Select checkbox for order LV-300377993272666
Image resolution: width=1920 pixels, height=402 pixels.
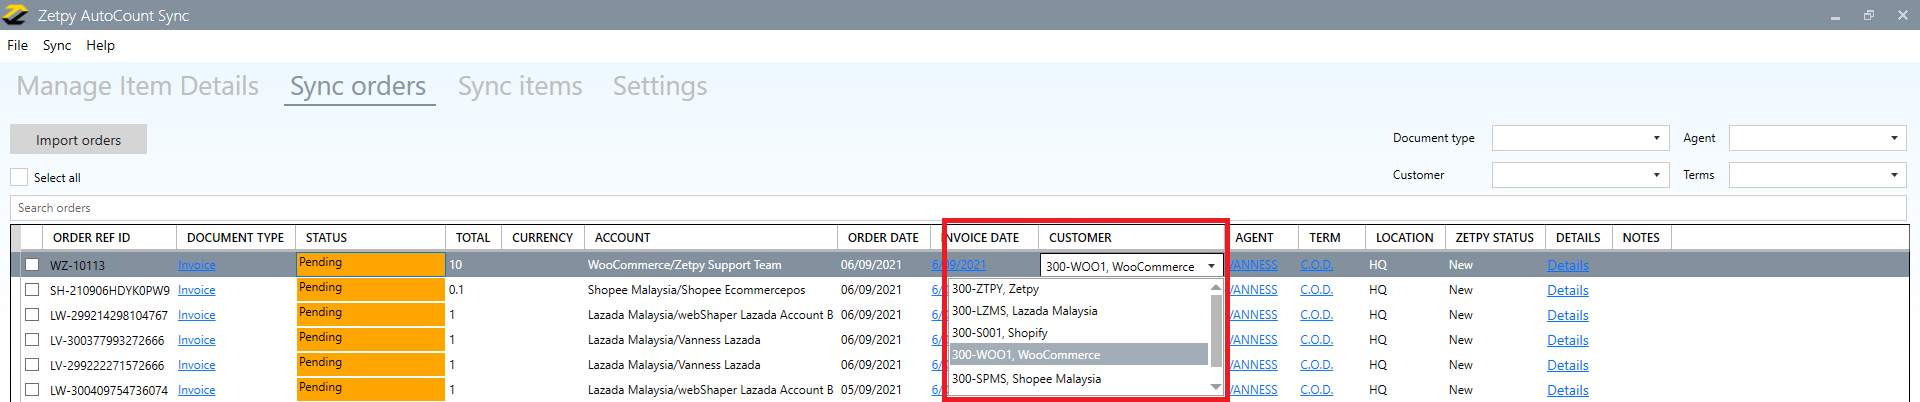[32, 340]
